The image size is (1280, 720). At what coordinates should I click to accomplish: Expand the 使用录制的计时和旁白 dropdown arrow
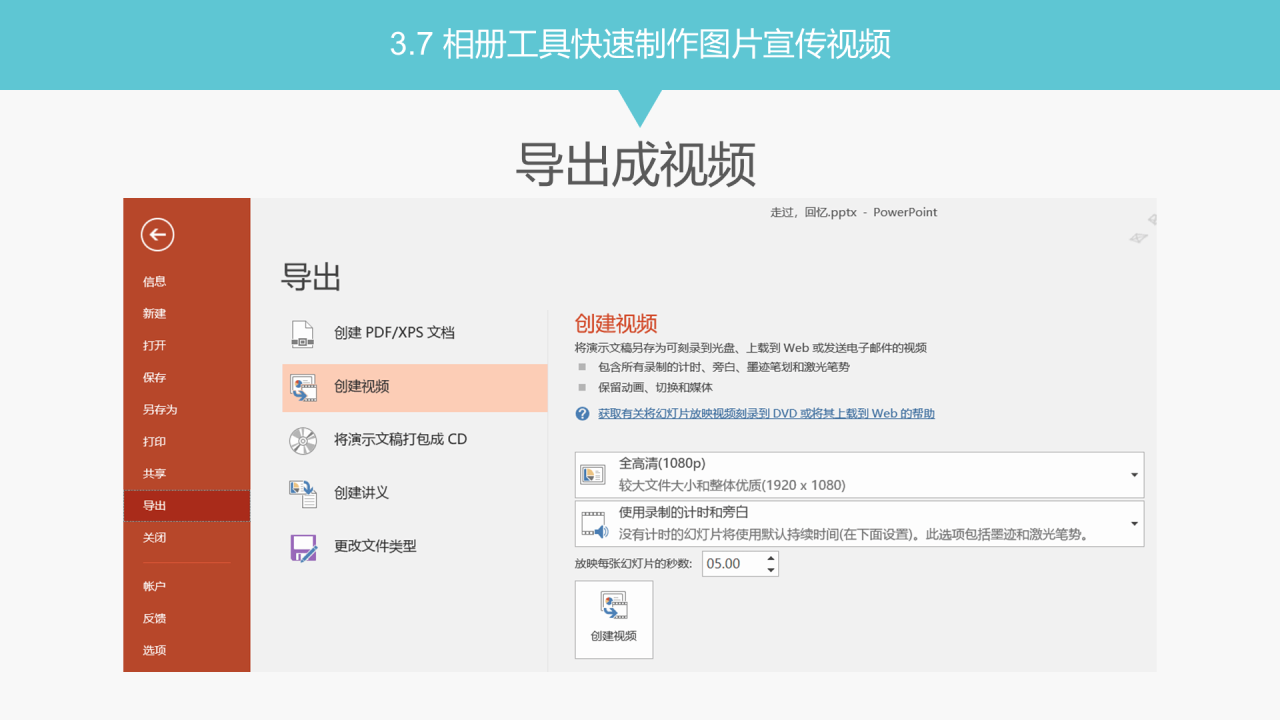1134,524
